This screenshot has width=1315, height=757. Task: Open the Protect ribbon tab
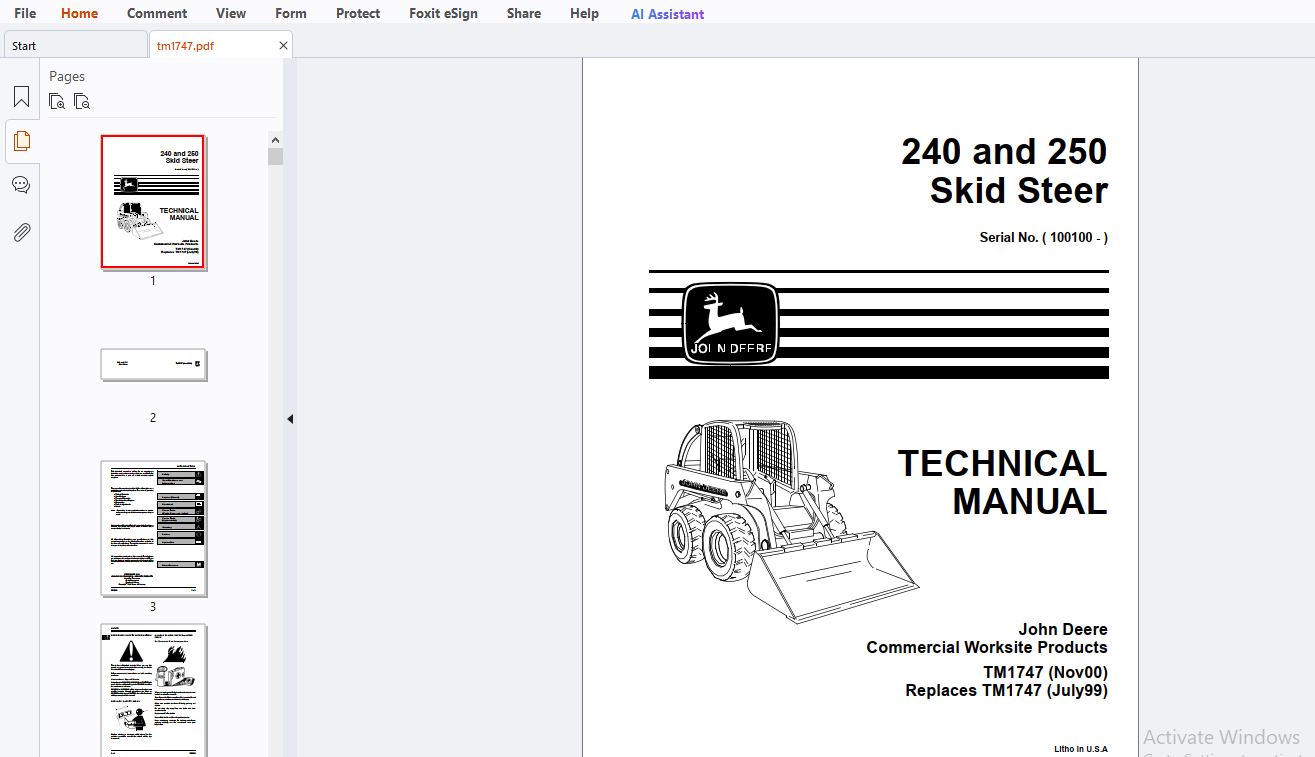[x=358, y=13]
